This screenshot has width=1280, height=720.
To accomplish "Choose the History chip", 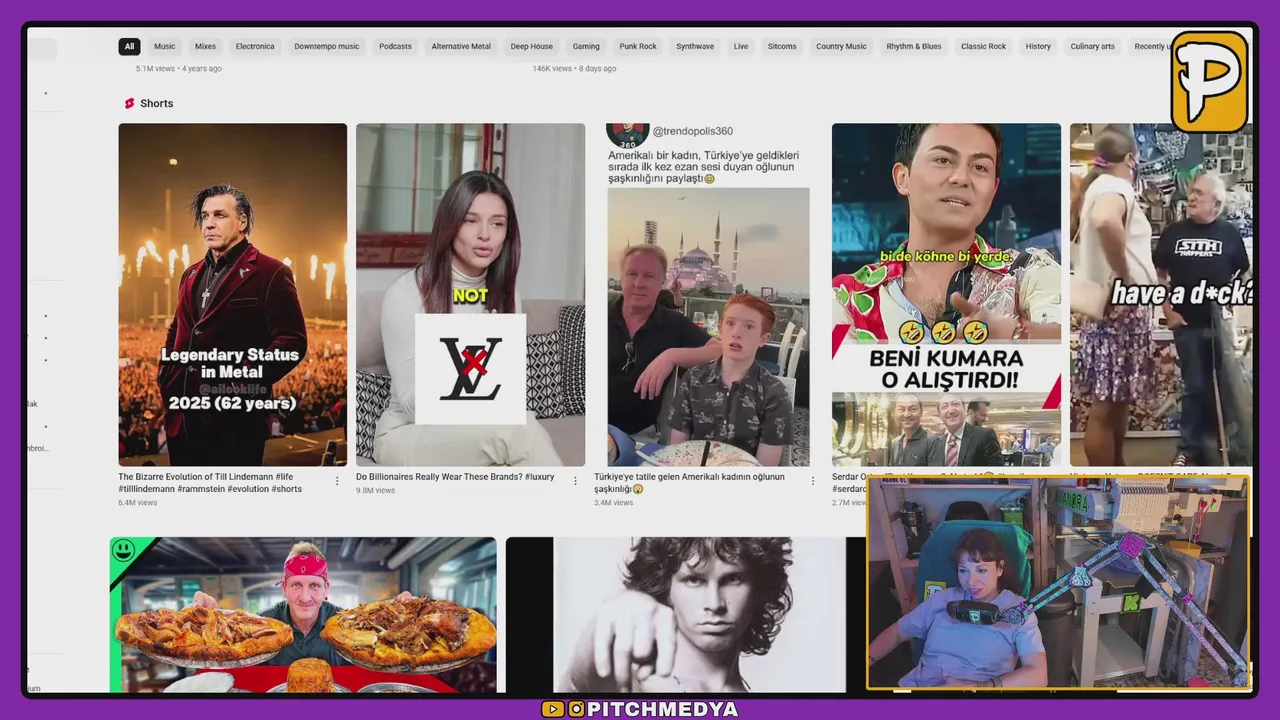I will click(x=1038, y=46).
